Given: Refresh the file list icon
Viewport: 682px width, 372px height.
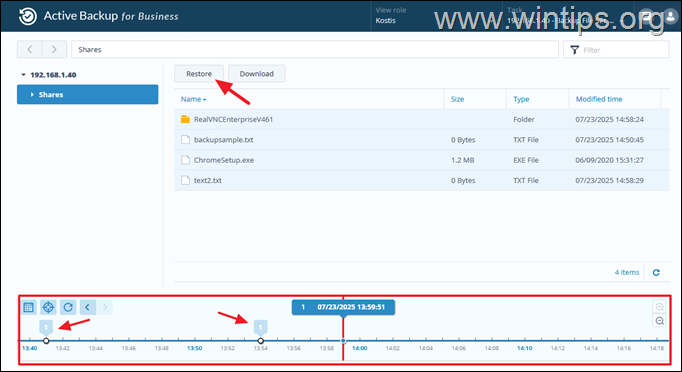Looking at the screenshot, I should (x=656, y=272).
